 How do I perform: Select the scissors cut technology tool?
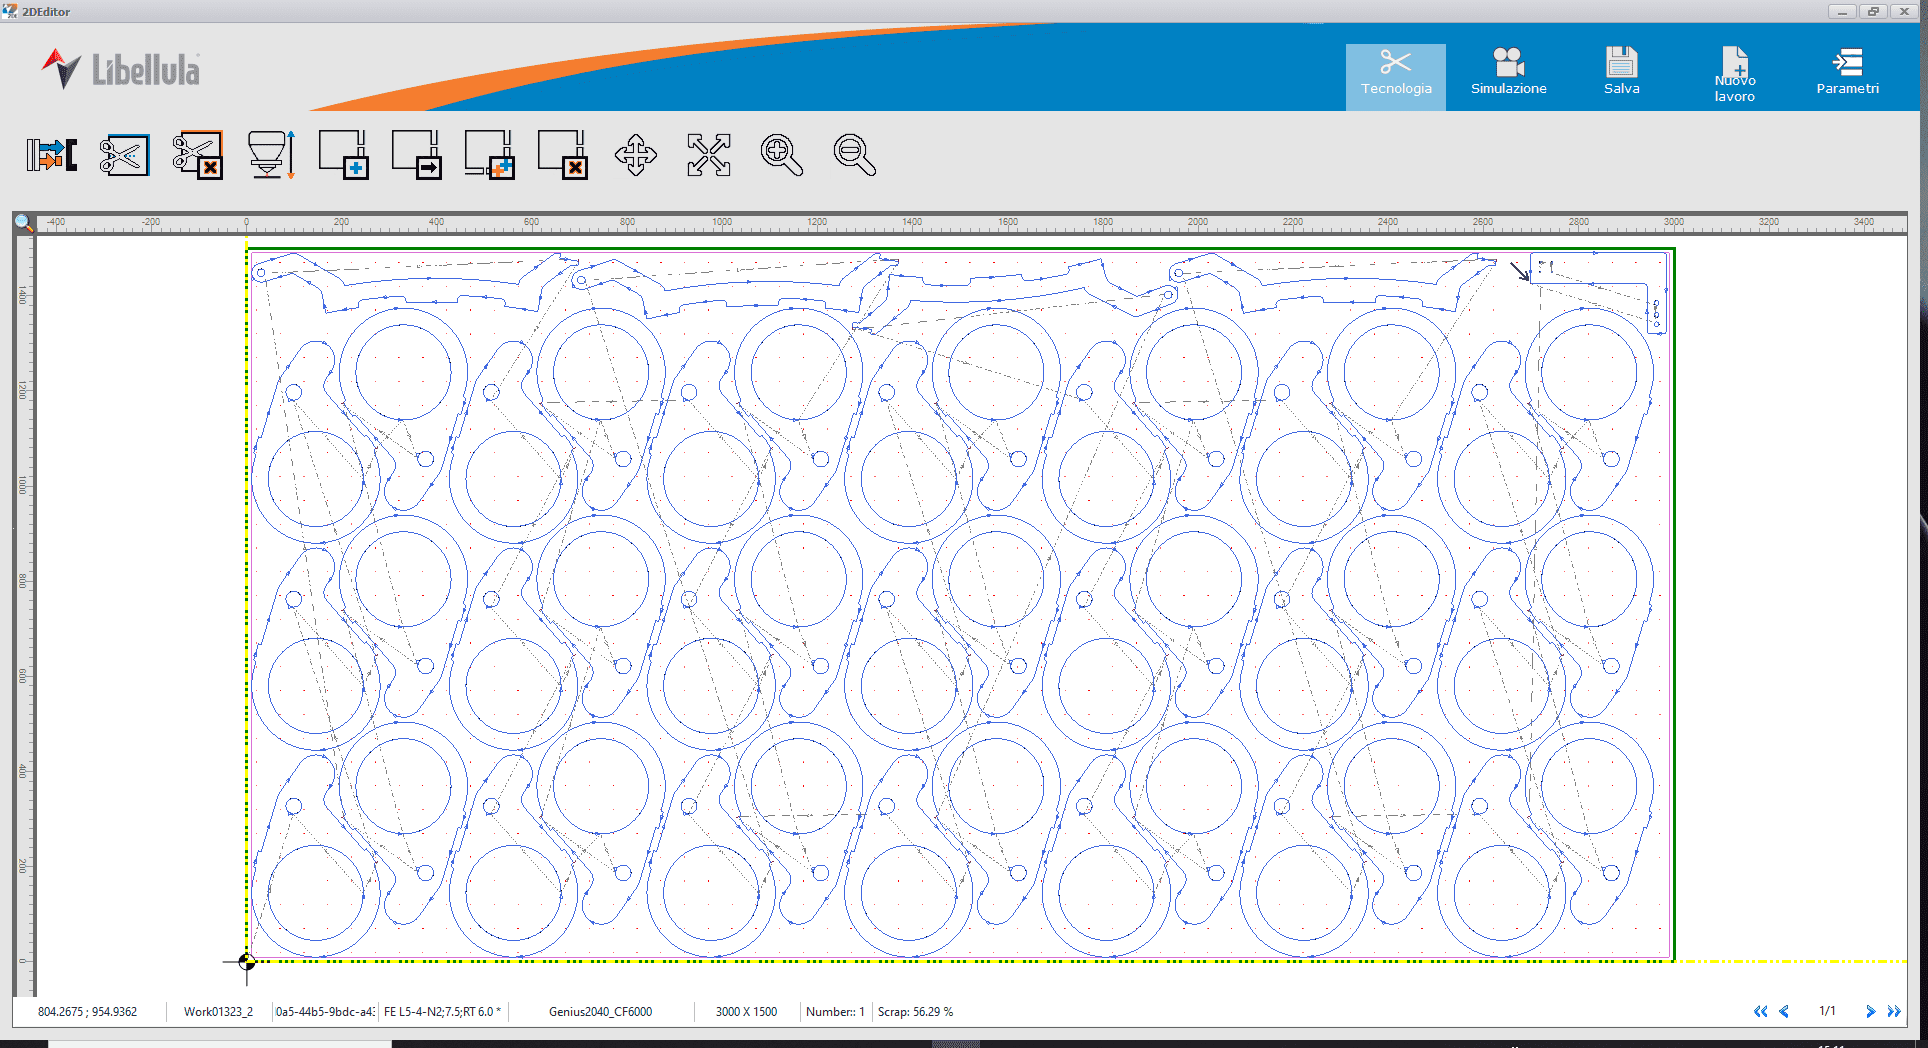click(125, 155)
